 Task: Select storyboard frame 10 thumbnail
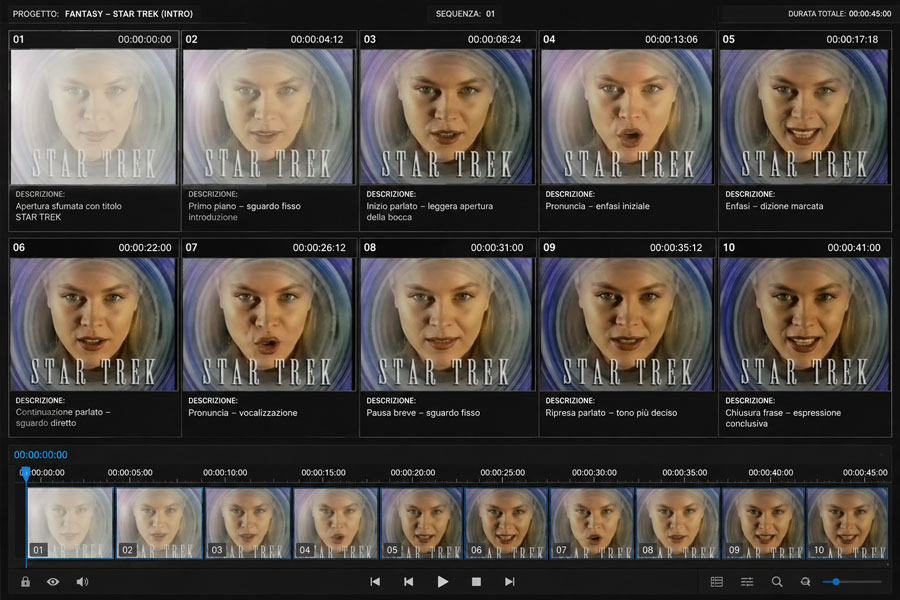[x=804, y=324]
